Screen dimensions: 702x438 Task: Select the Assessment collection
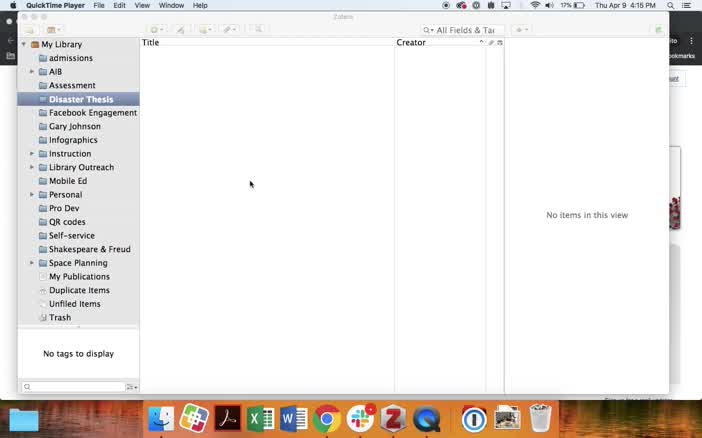pyautogui.click(x=72, y=86)
